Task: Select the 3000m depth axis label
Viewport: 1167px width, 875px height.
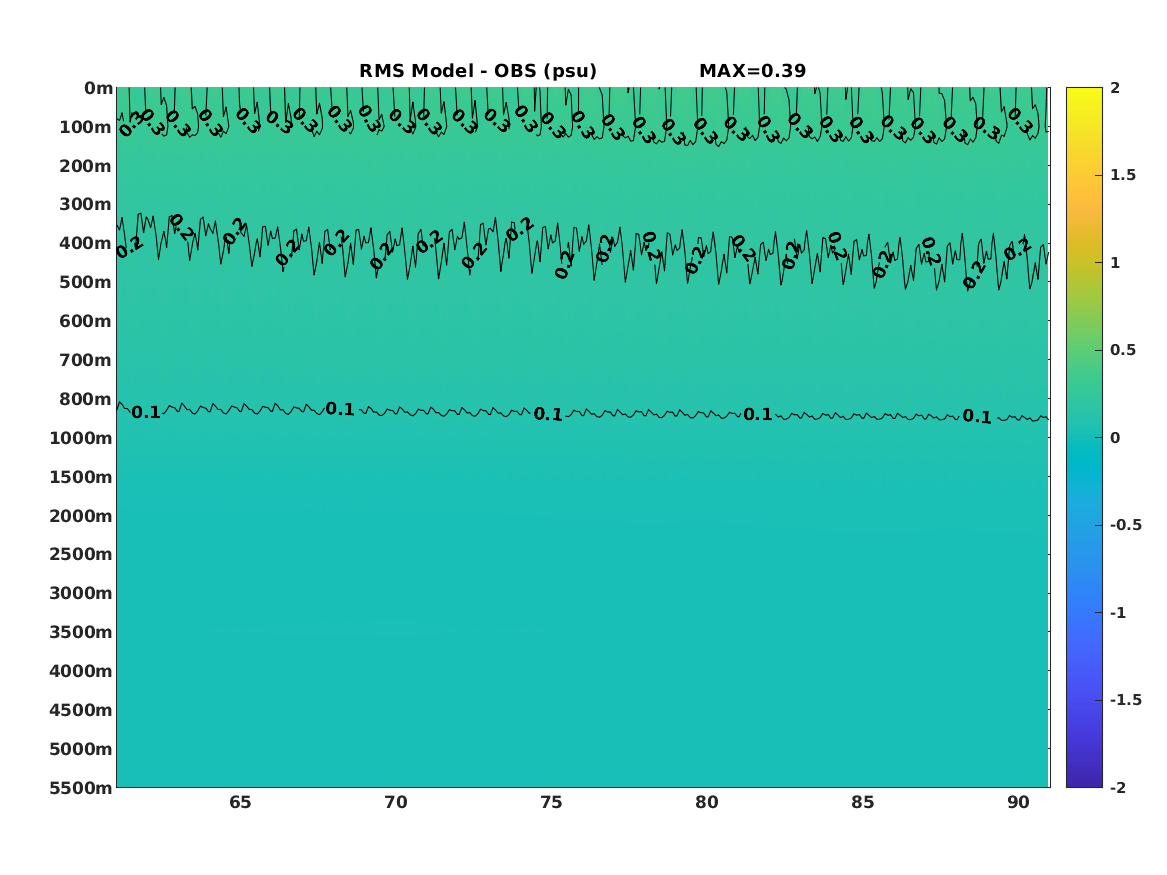Action: (81, 594)
